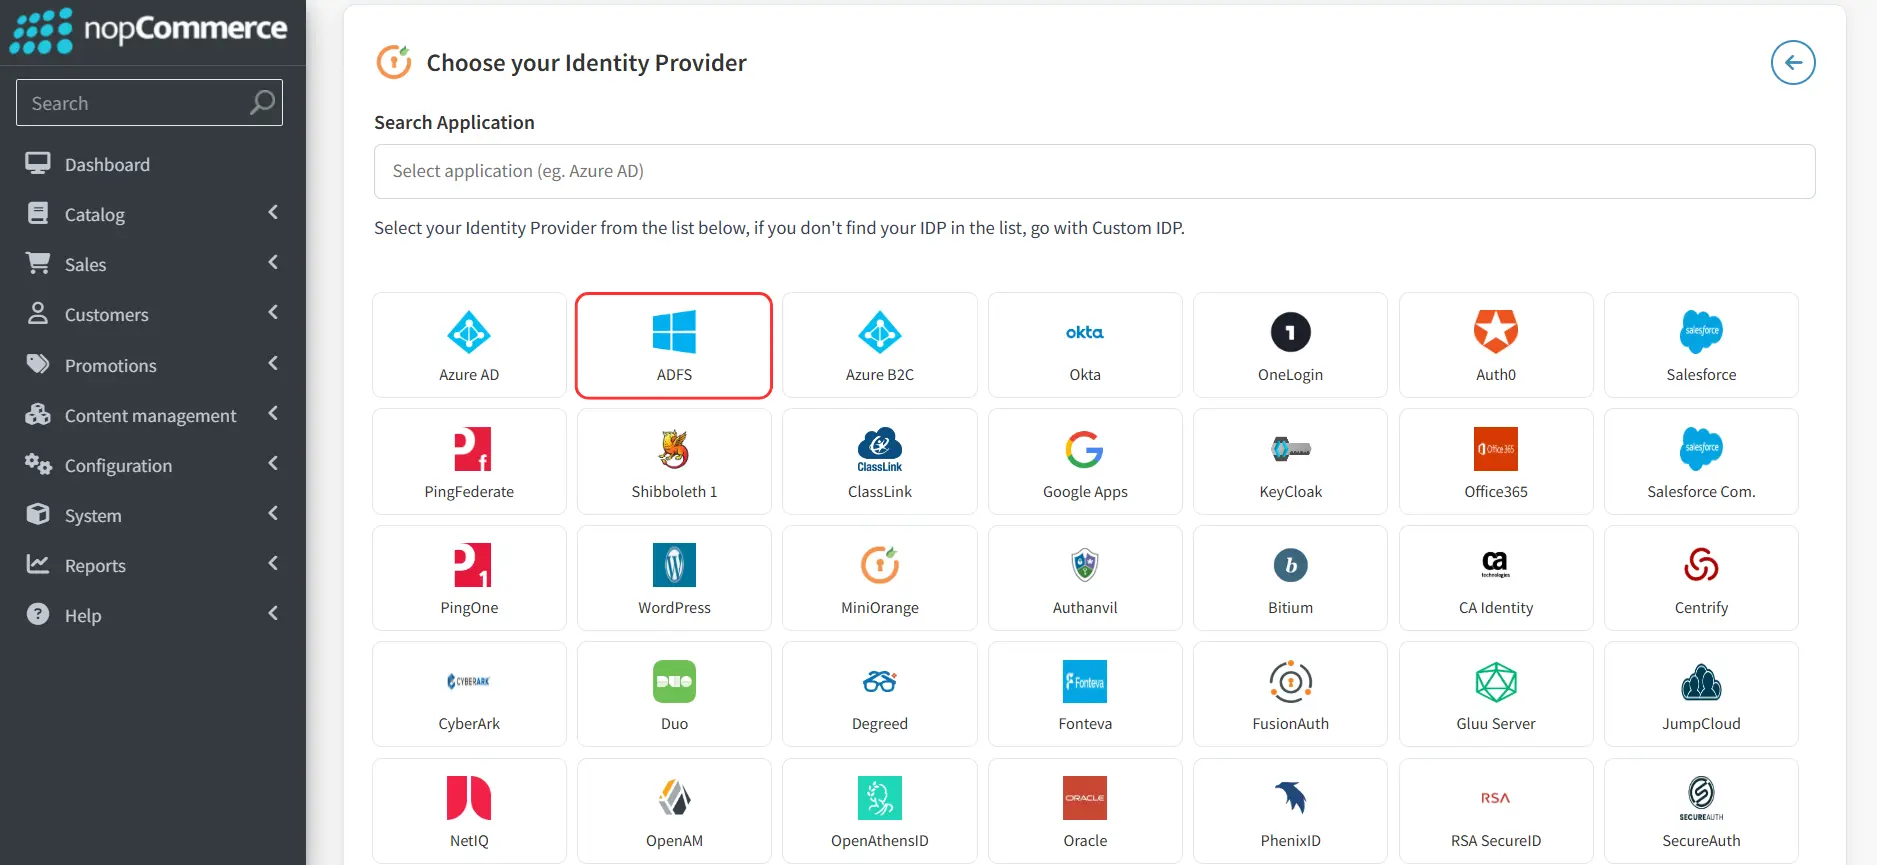The width and height of the screenshot is (1877, 865).
Task: Click the back arrow button
Action: pyautogui.click(x=1794, y=62)
